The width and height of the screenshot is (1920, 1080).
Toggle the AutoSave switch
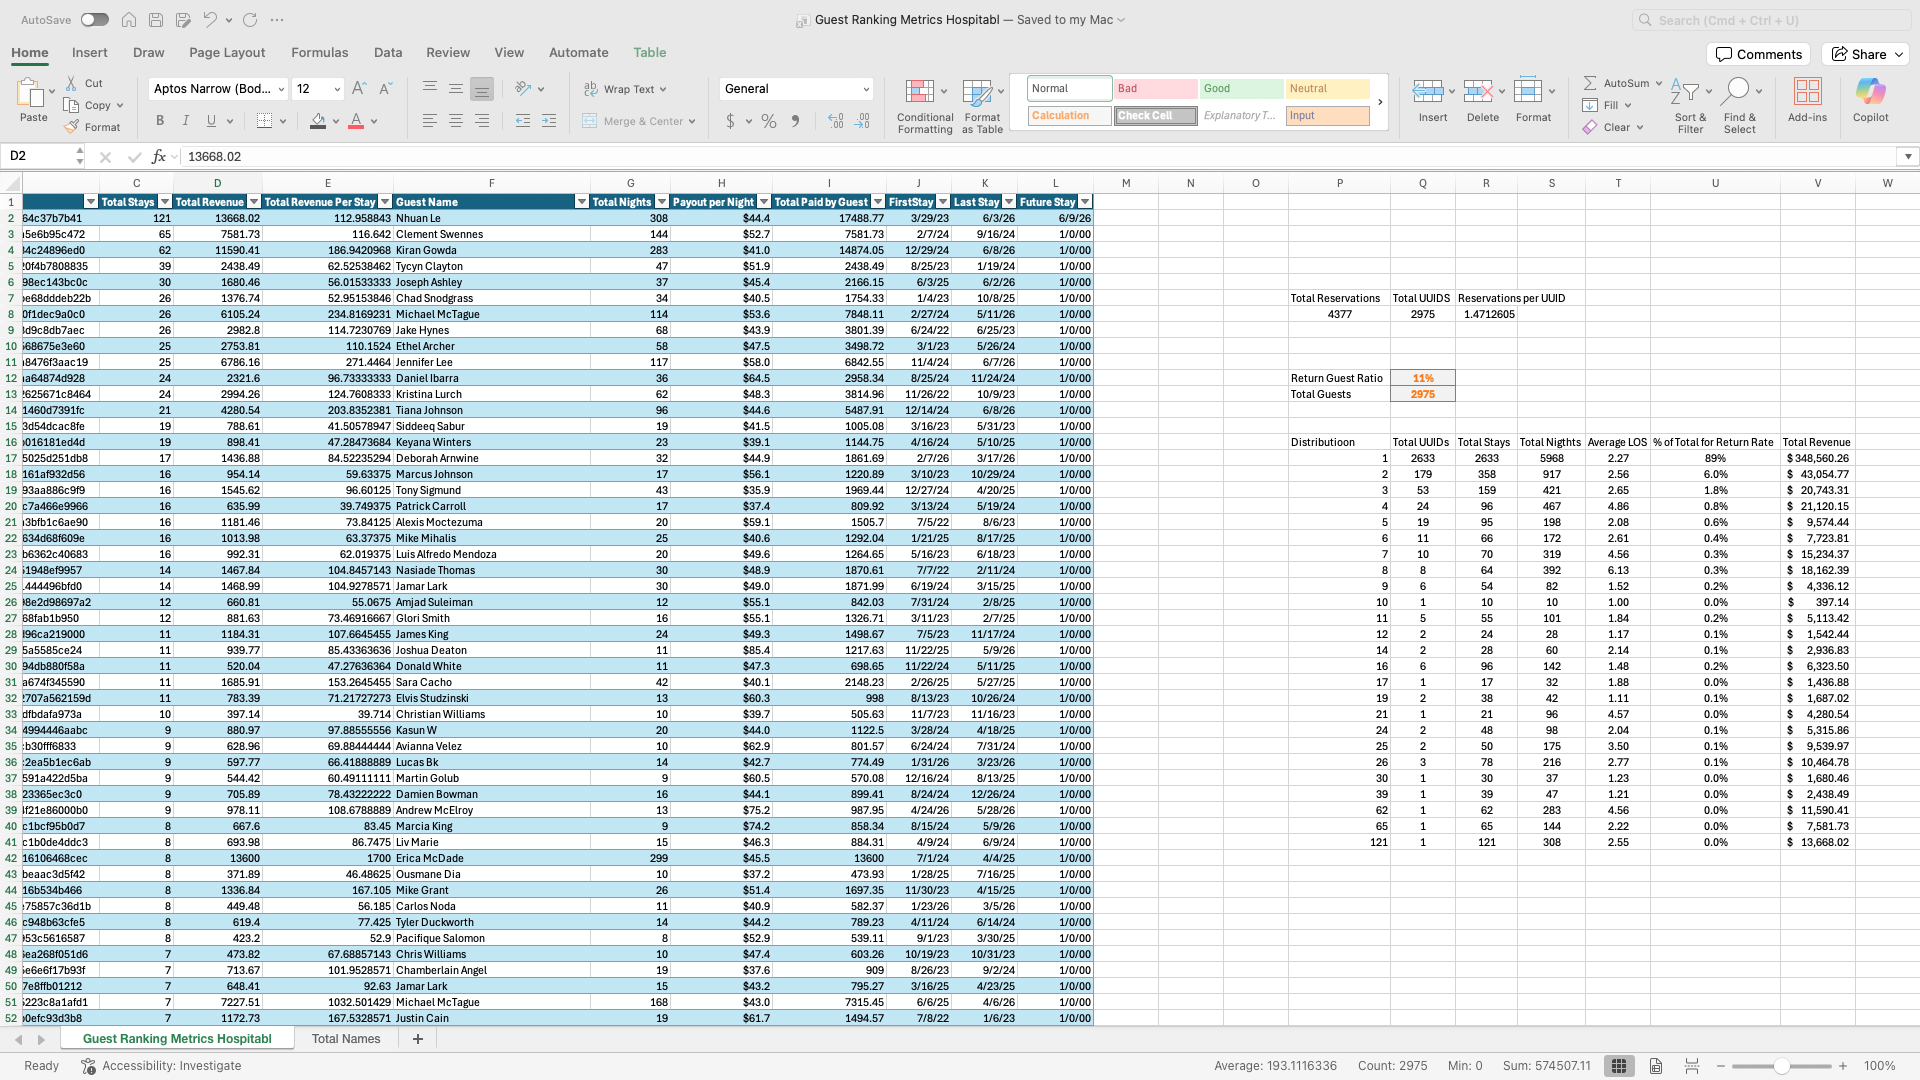click(x=95, y=20)
